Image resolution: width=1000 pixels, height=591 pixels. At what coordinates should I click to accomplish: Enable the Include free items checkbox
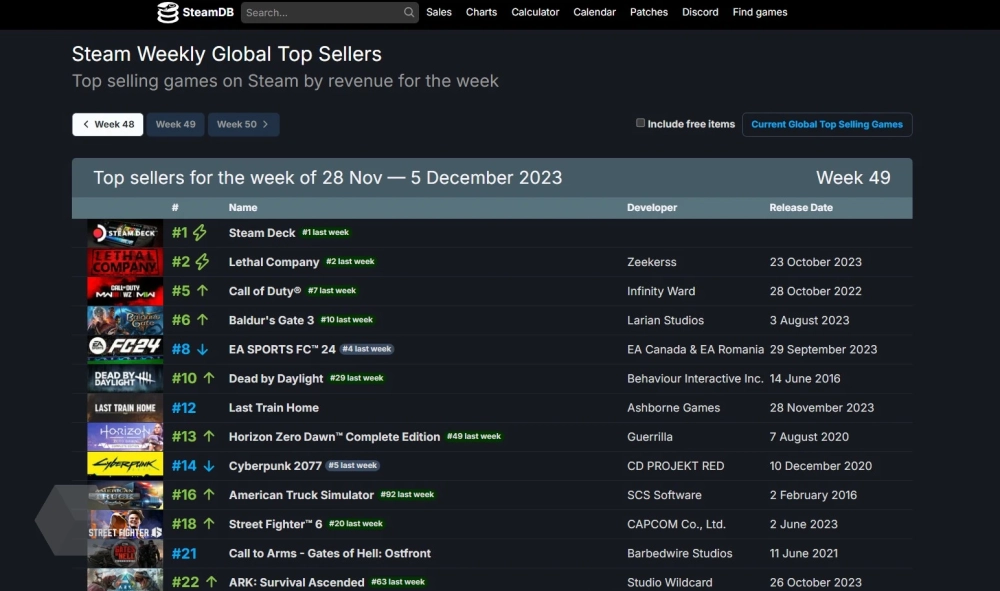coord(641,123)
